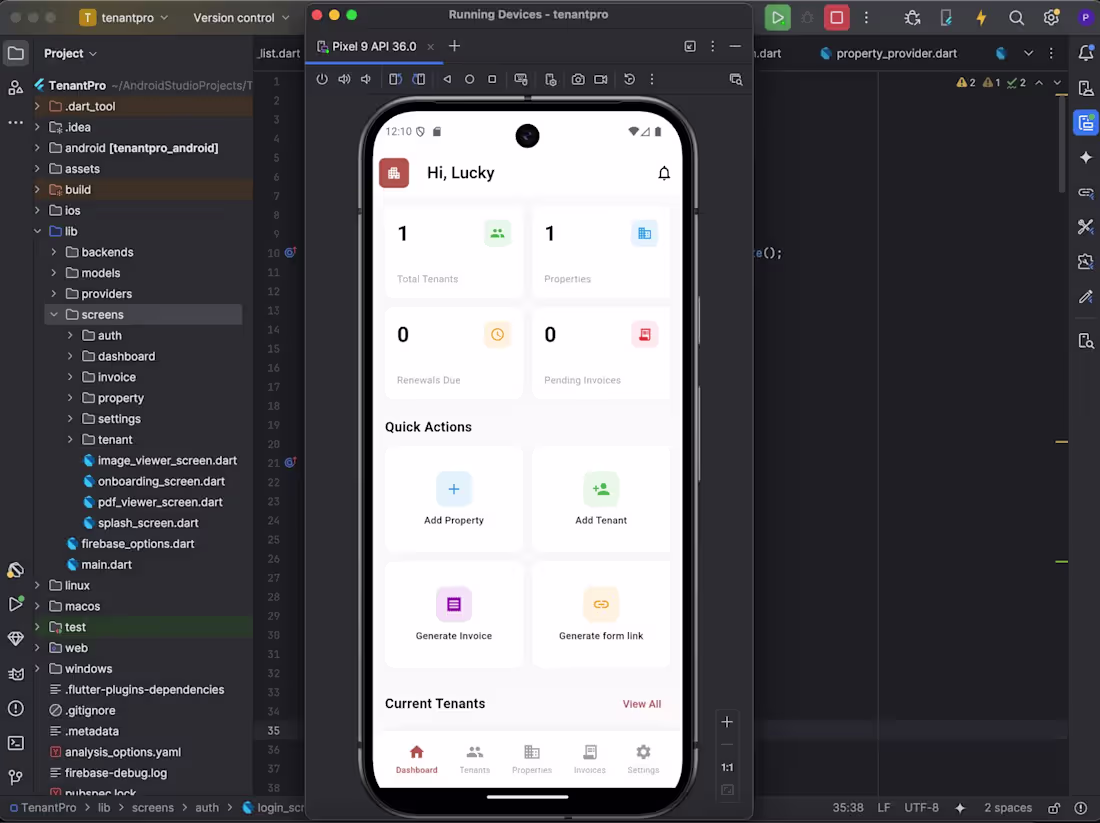Expand the models folder

(53, 273)
